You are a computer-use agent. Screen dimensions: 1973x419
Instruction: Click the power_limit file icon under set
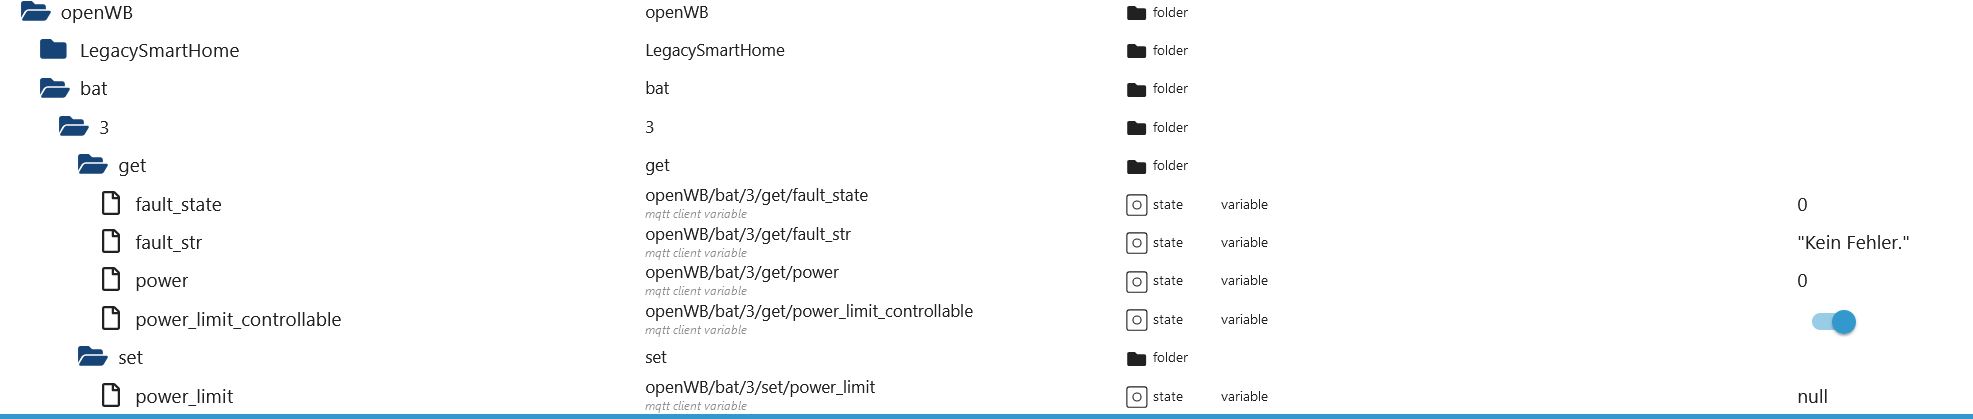[x=111, y=396]
